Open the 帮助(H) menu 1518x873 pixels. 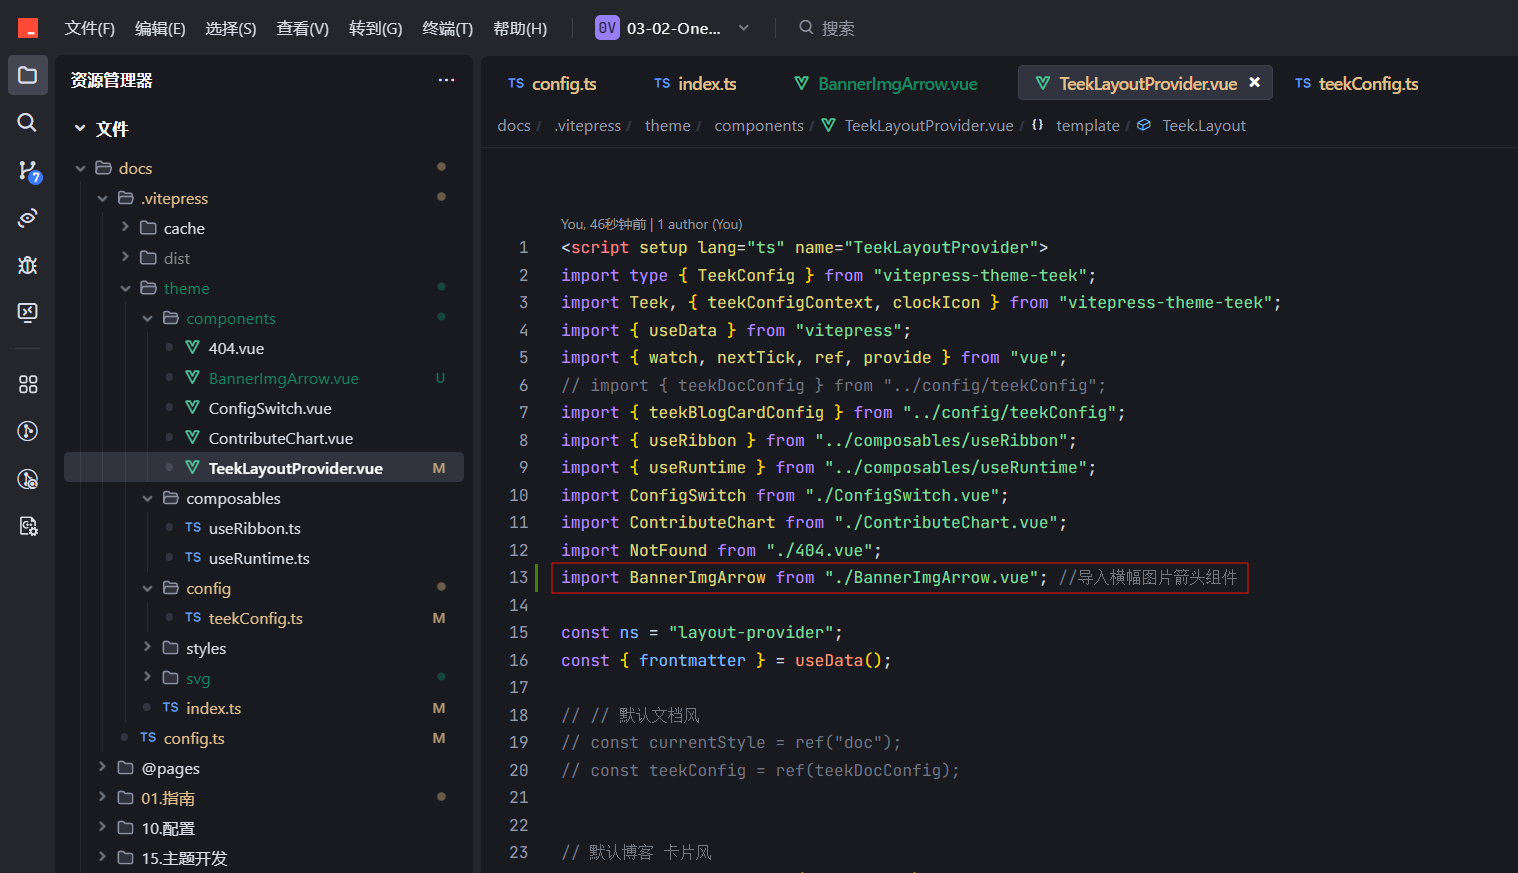[x=520, y=28]
